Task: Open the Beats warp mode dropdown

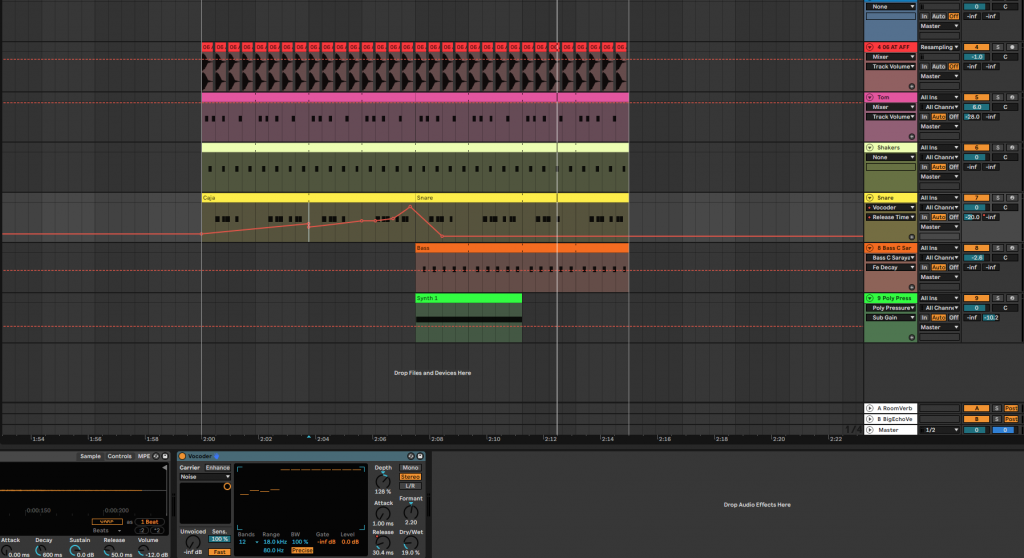Action: [106, 531]
